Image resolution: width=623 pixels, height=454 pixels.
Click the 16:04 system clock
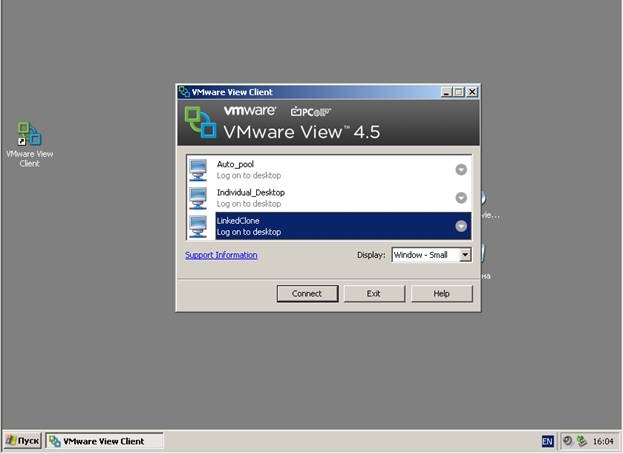[x=603, y=441]
